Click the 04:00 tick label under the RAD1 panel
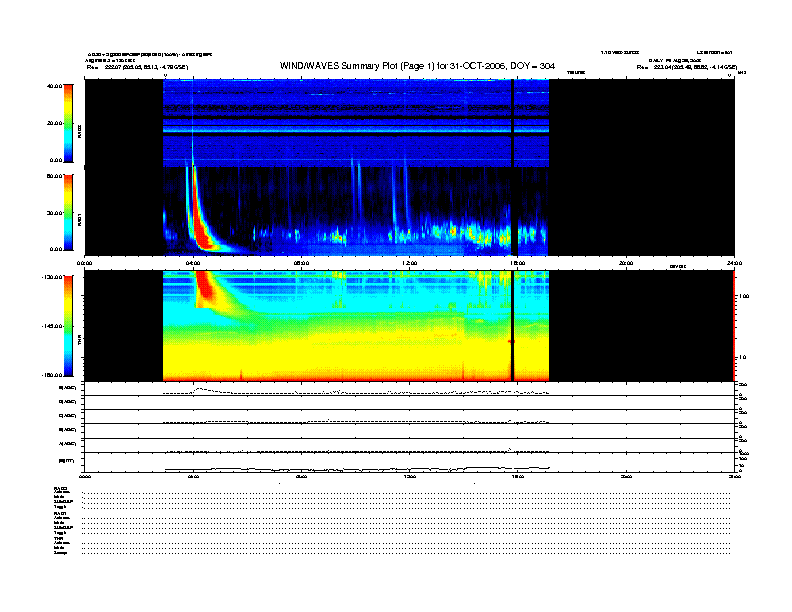 (x=193, y=263)
